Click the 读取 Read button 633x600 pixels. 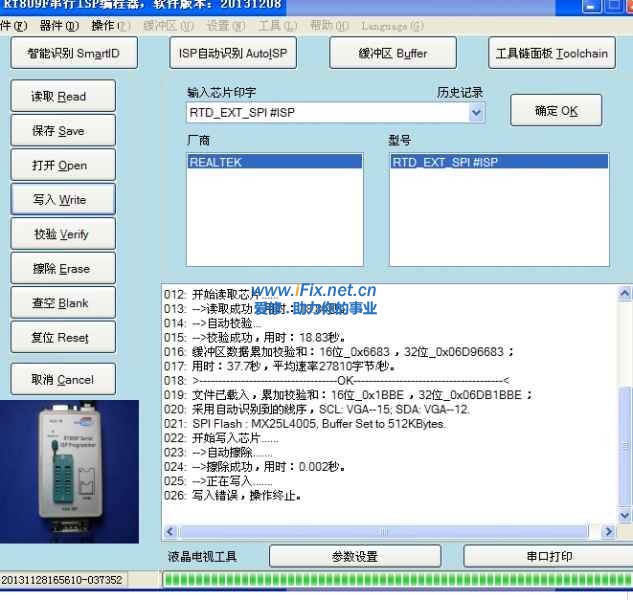coord(63,96)
